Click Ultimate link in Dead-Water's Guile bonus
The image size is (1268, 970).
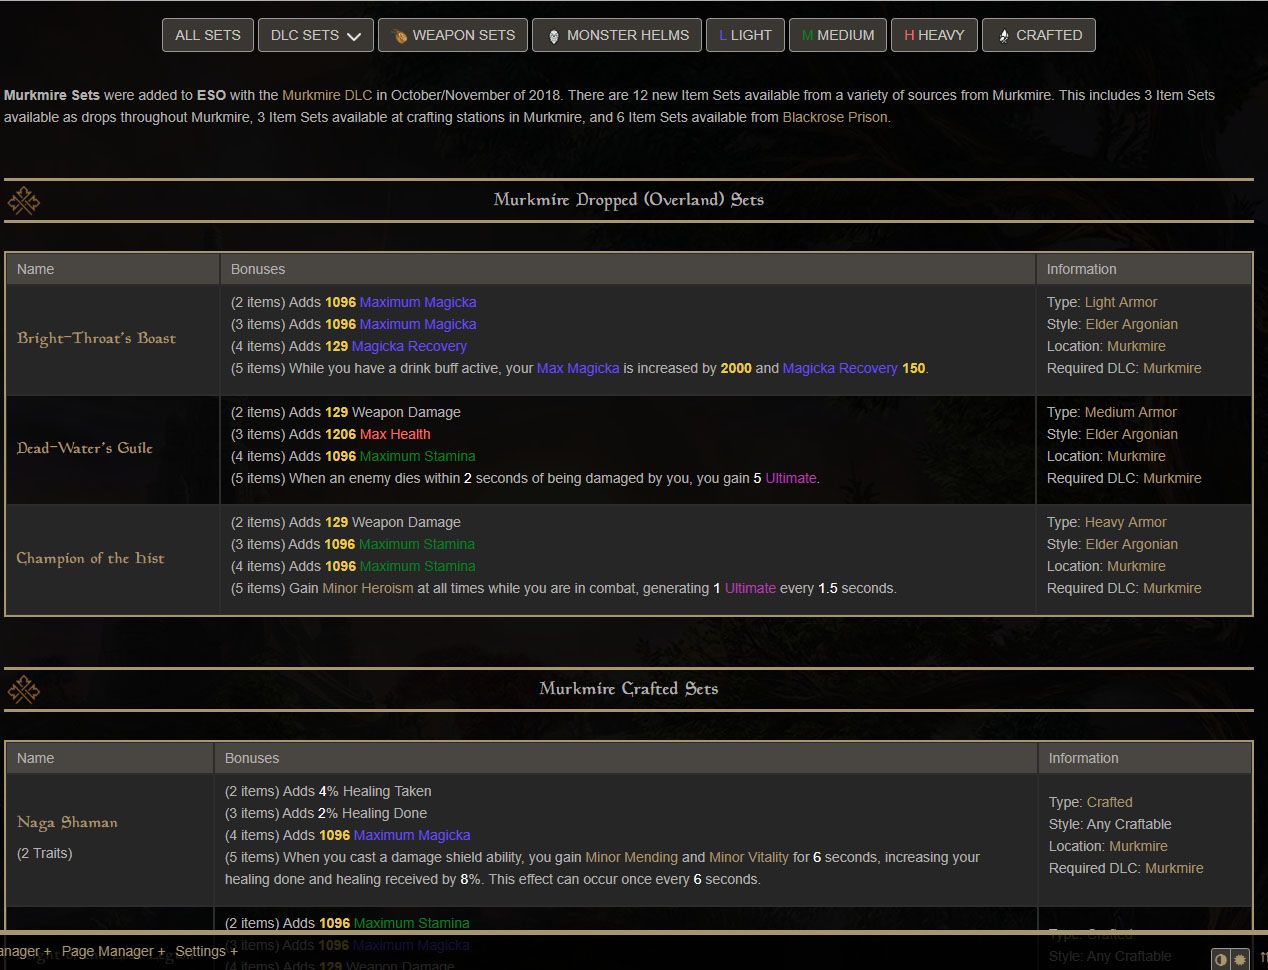pyautogui.click(x=791, y=478)
